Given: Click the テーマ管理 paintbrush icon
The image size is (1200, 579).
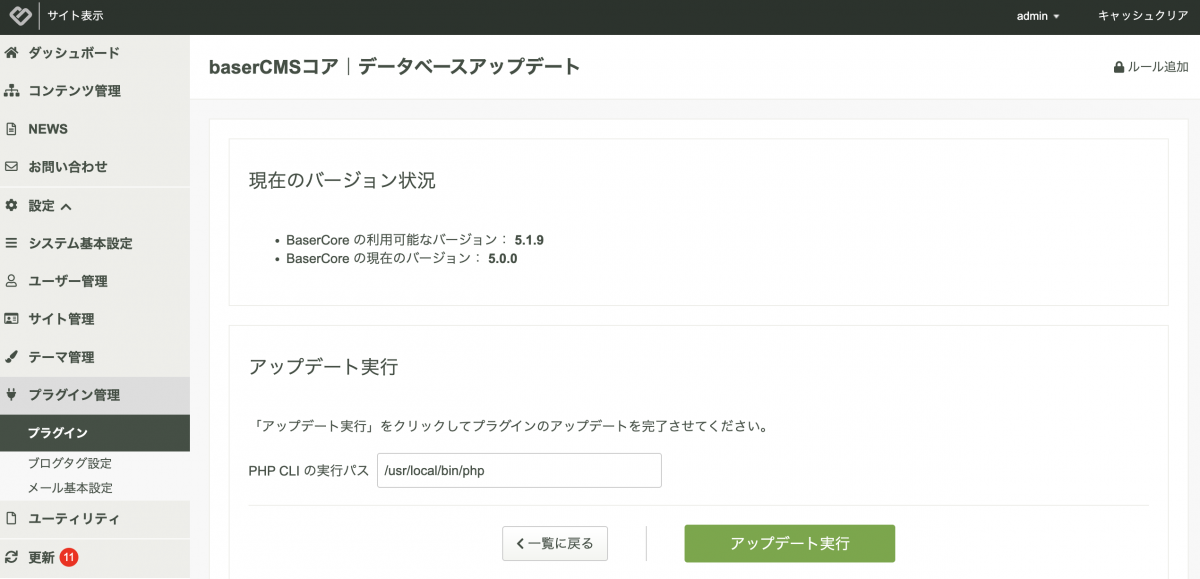Looking at the screenshot, I should click(12, 357).
